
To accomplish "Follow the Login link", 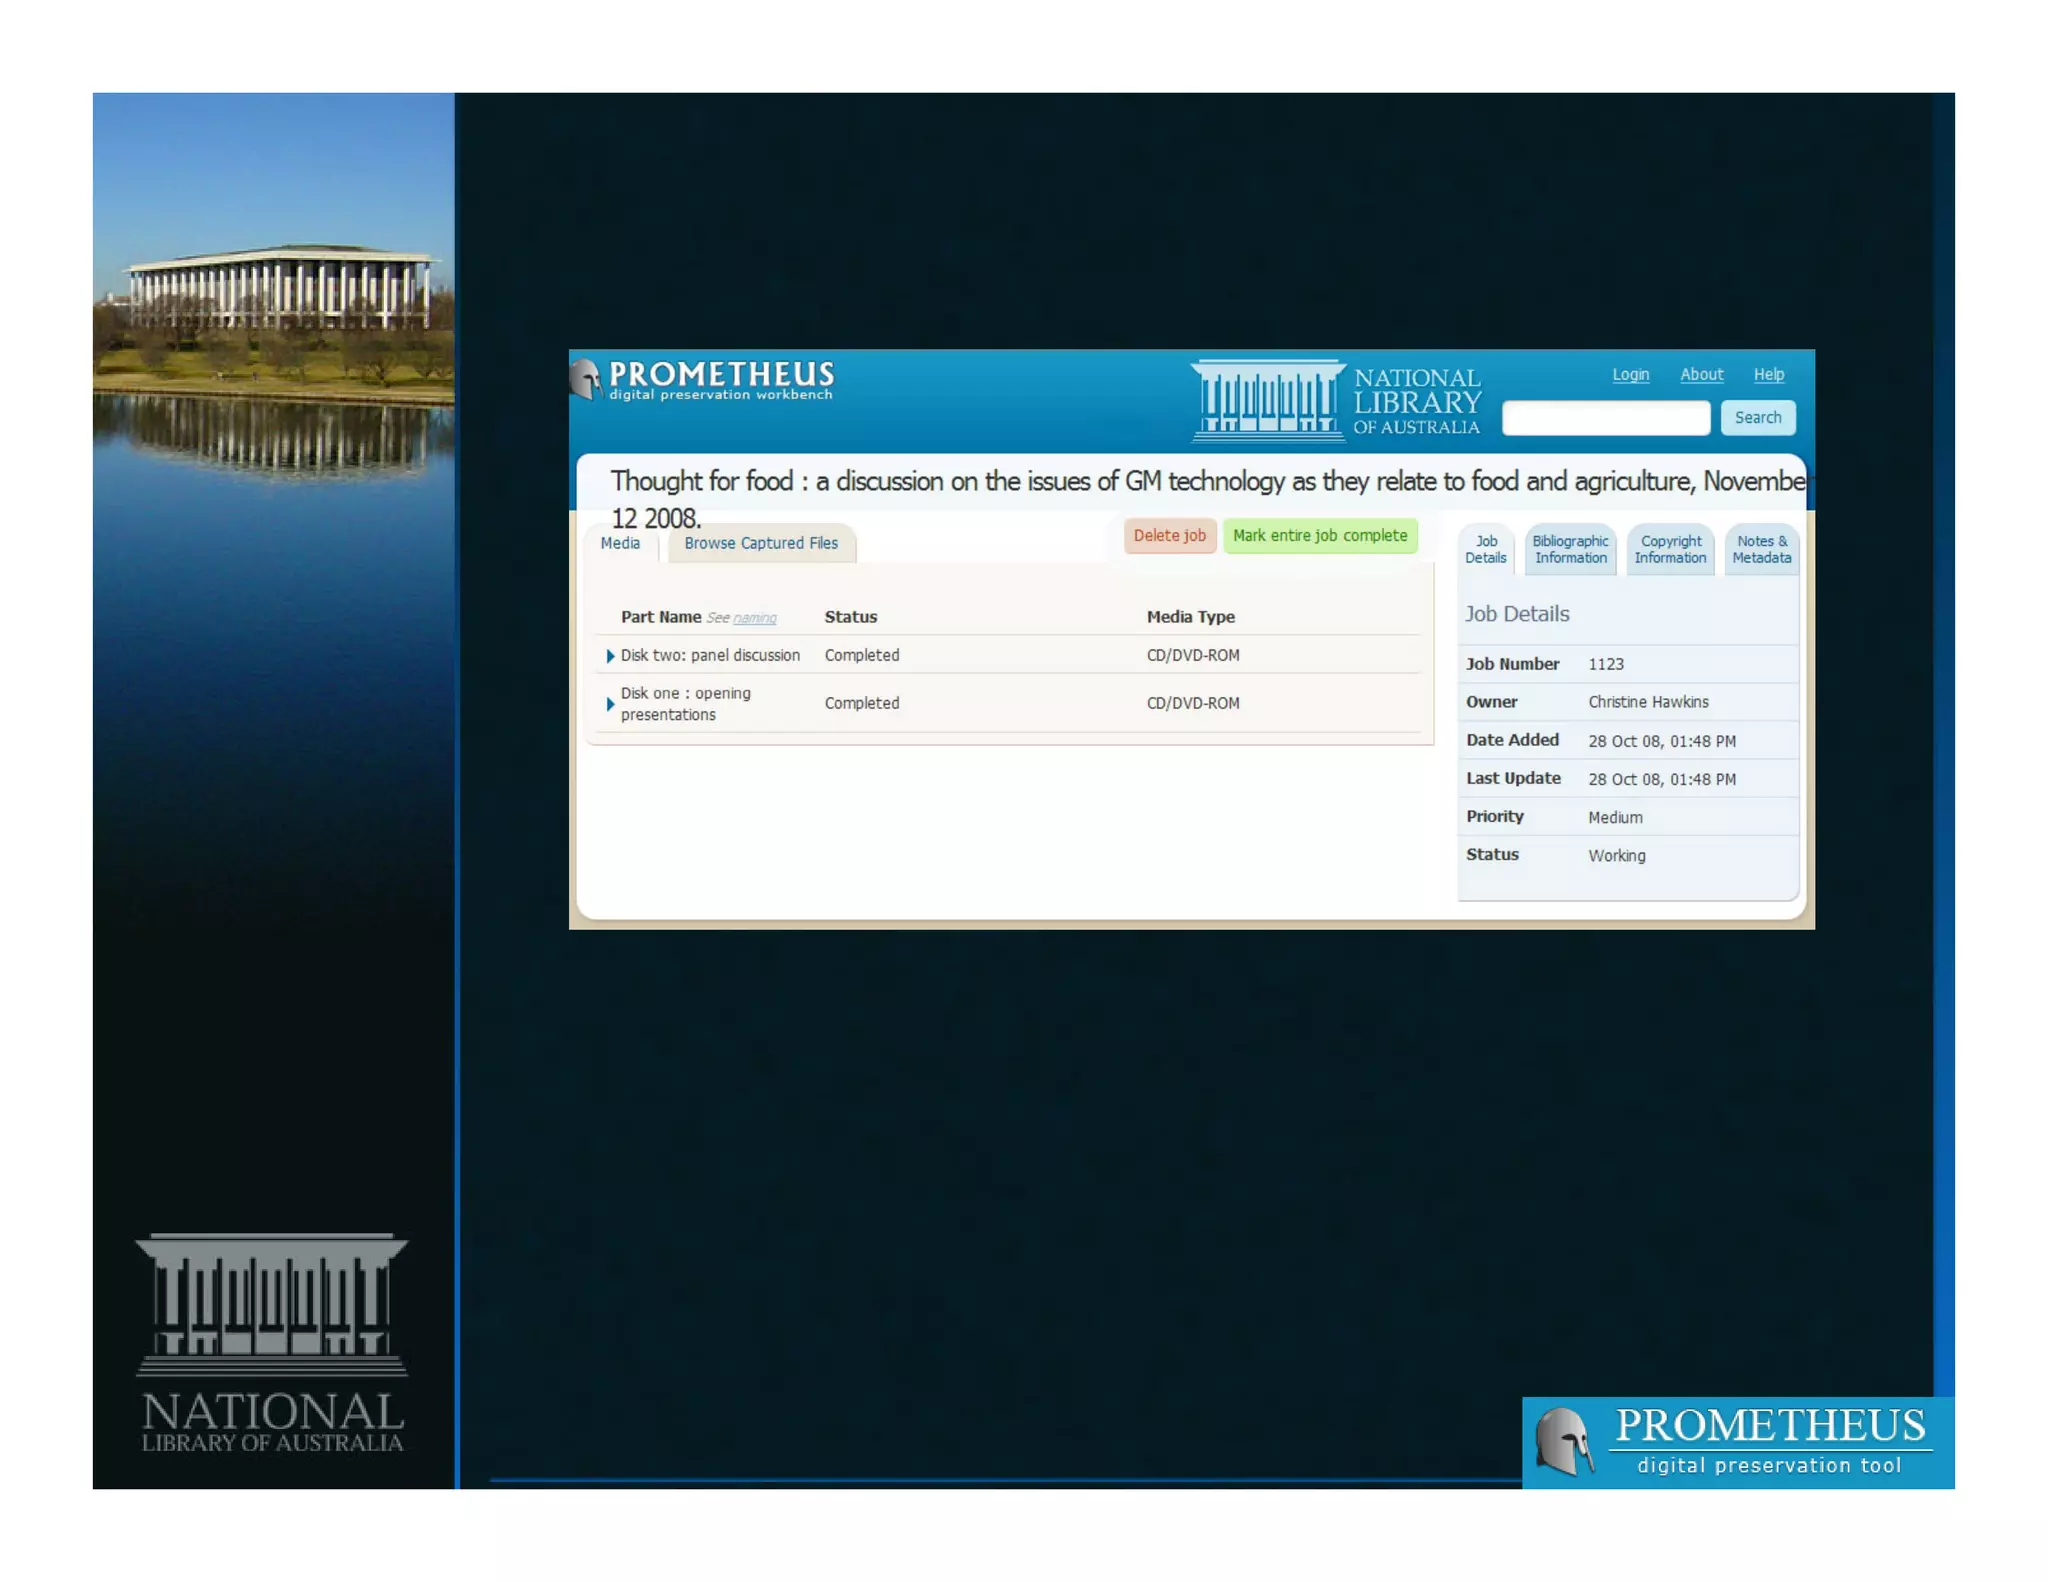I will tap(1630, 374).
